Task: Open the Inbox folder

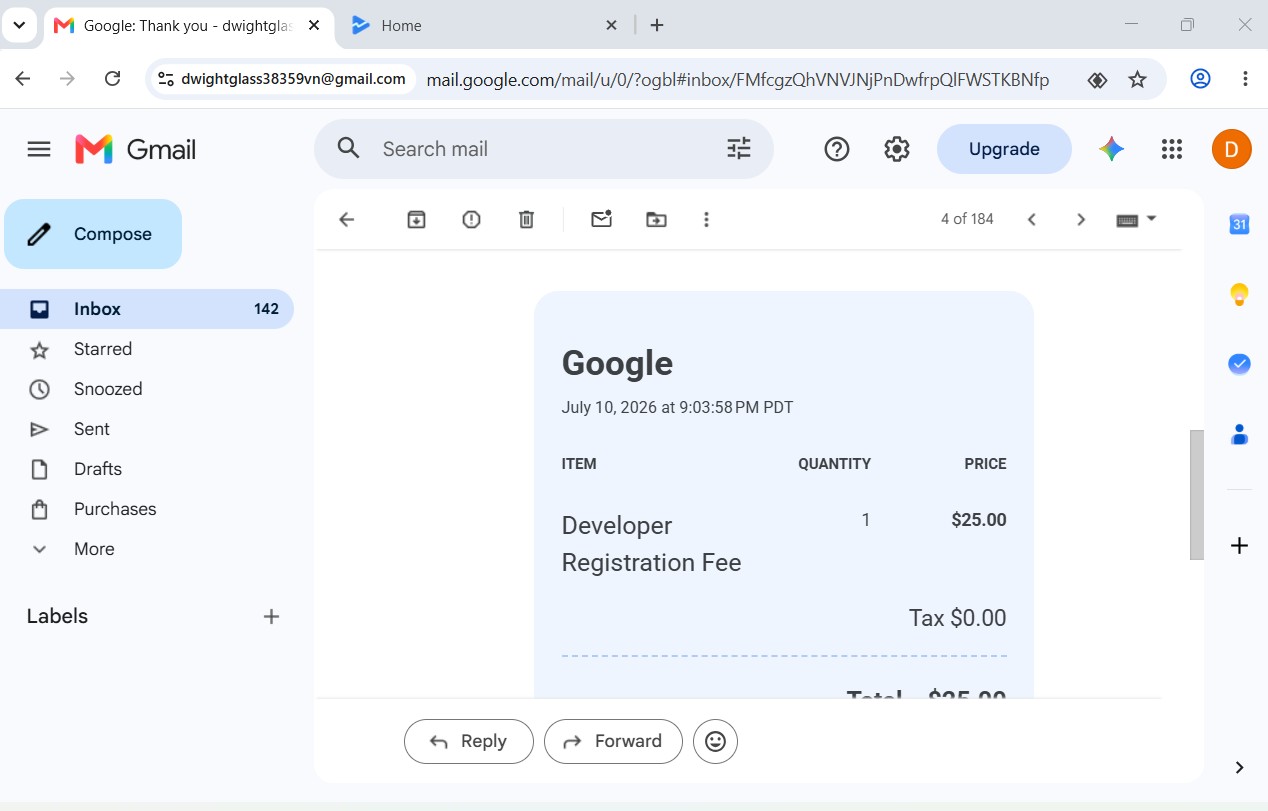Action: click(147, 309)
